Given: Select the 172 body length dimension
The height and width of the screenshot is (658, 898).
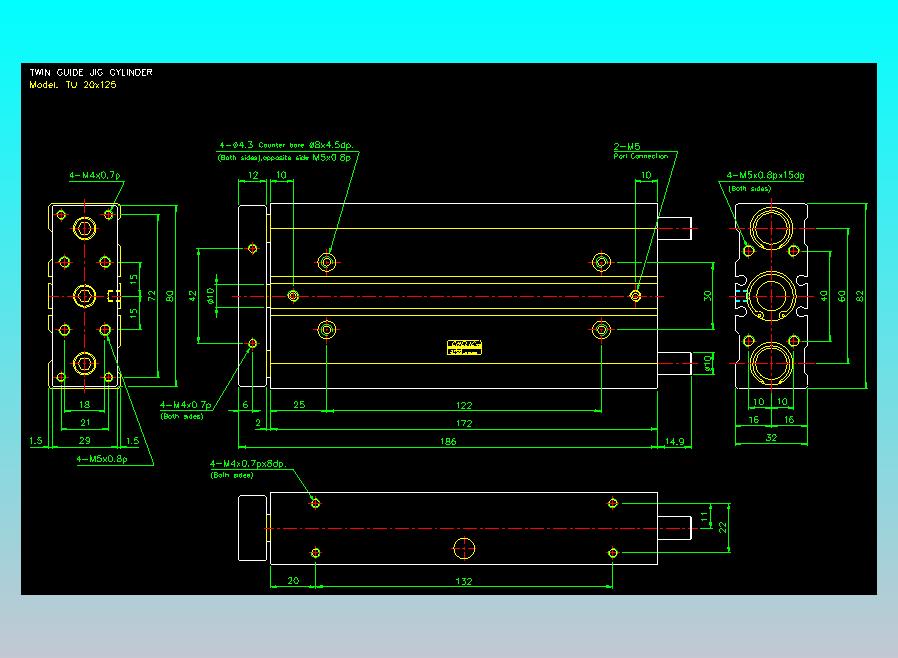Looking at the screenshot, I should (464, 423).
